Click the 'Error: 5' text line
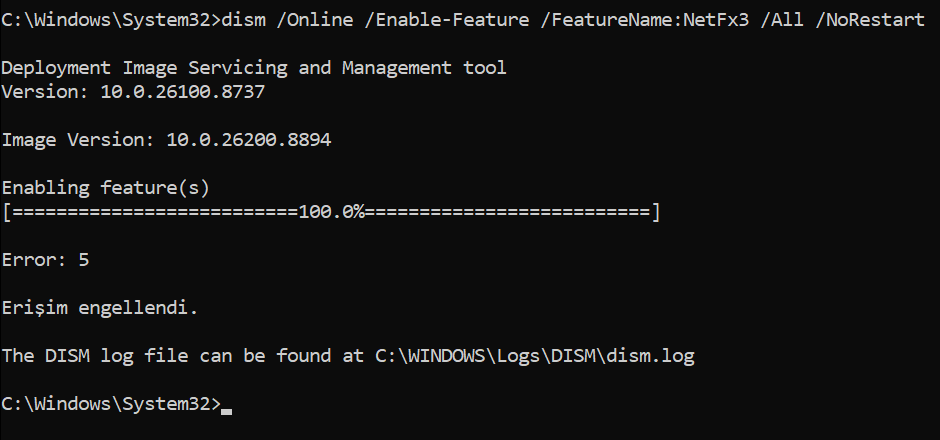Image resolution: width=940 pixels, height=440 pixels. point(46,260)
